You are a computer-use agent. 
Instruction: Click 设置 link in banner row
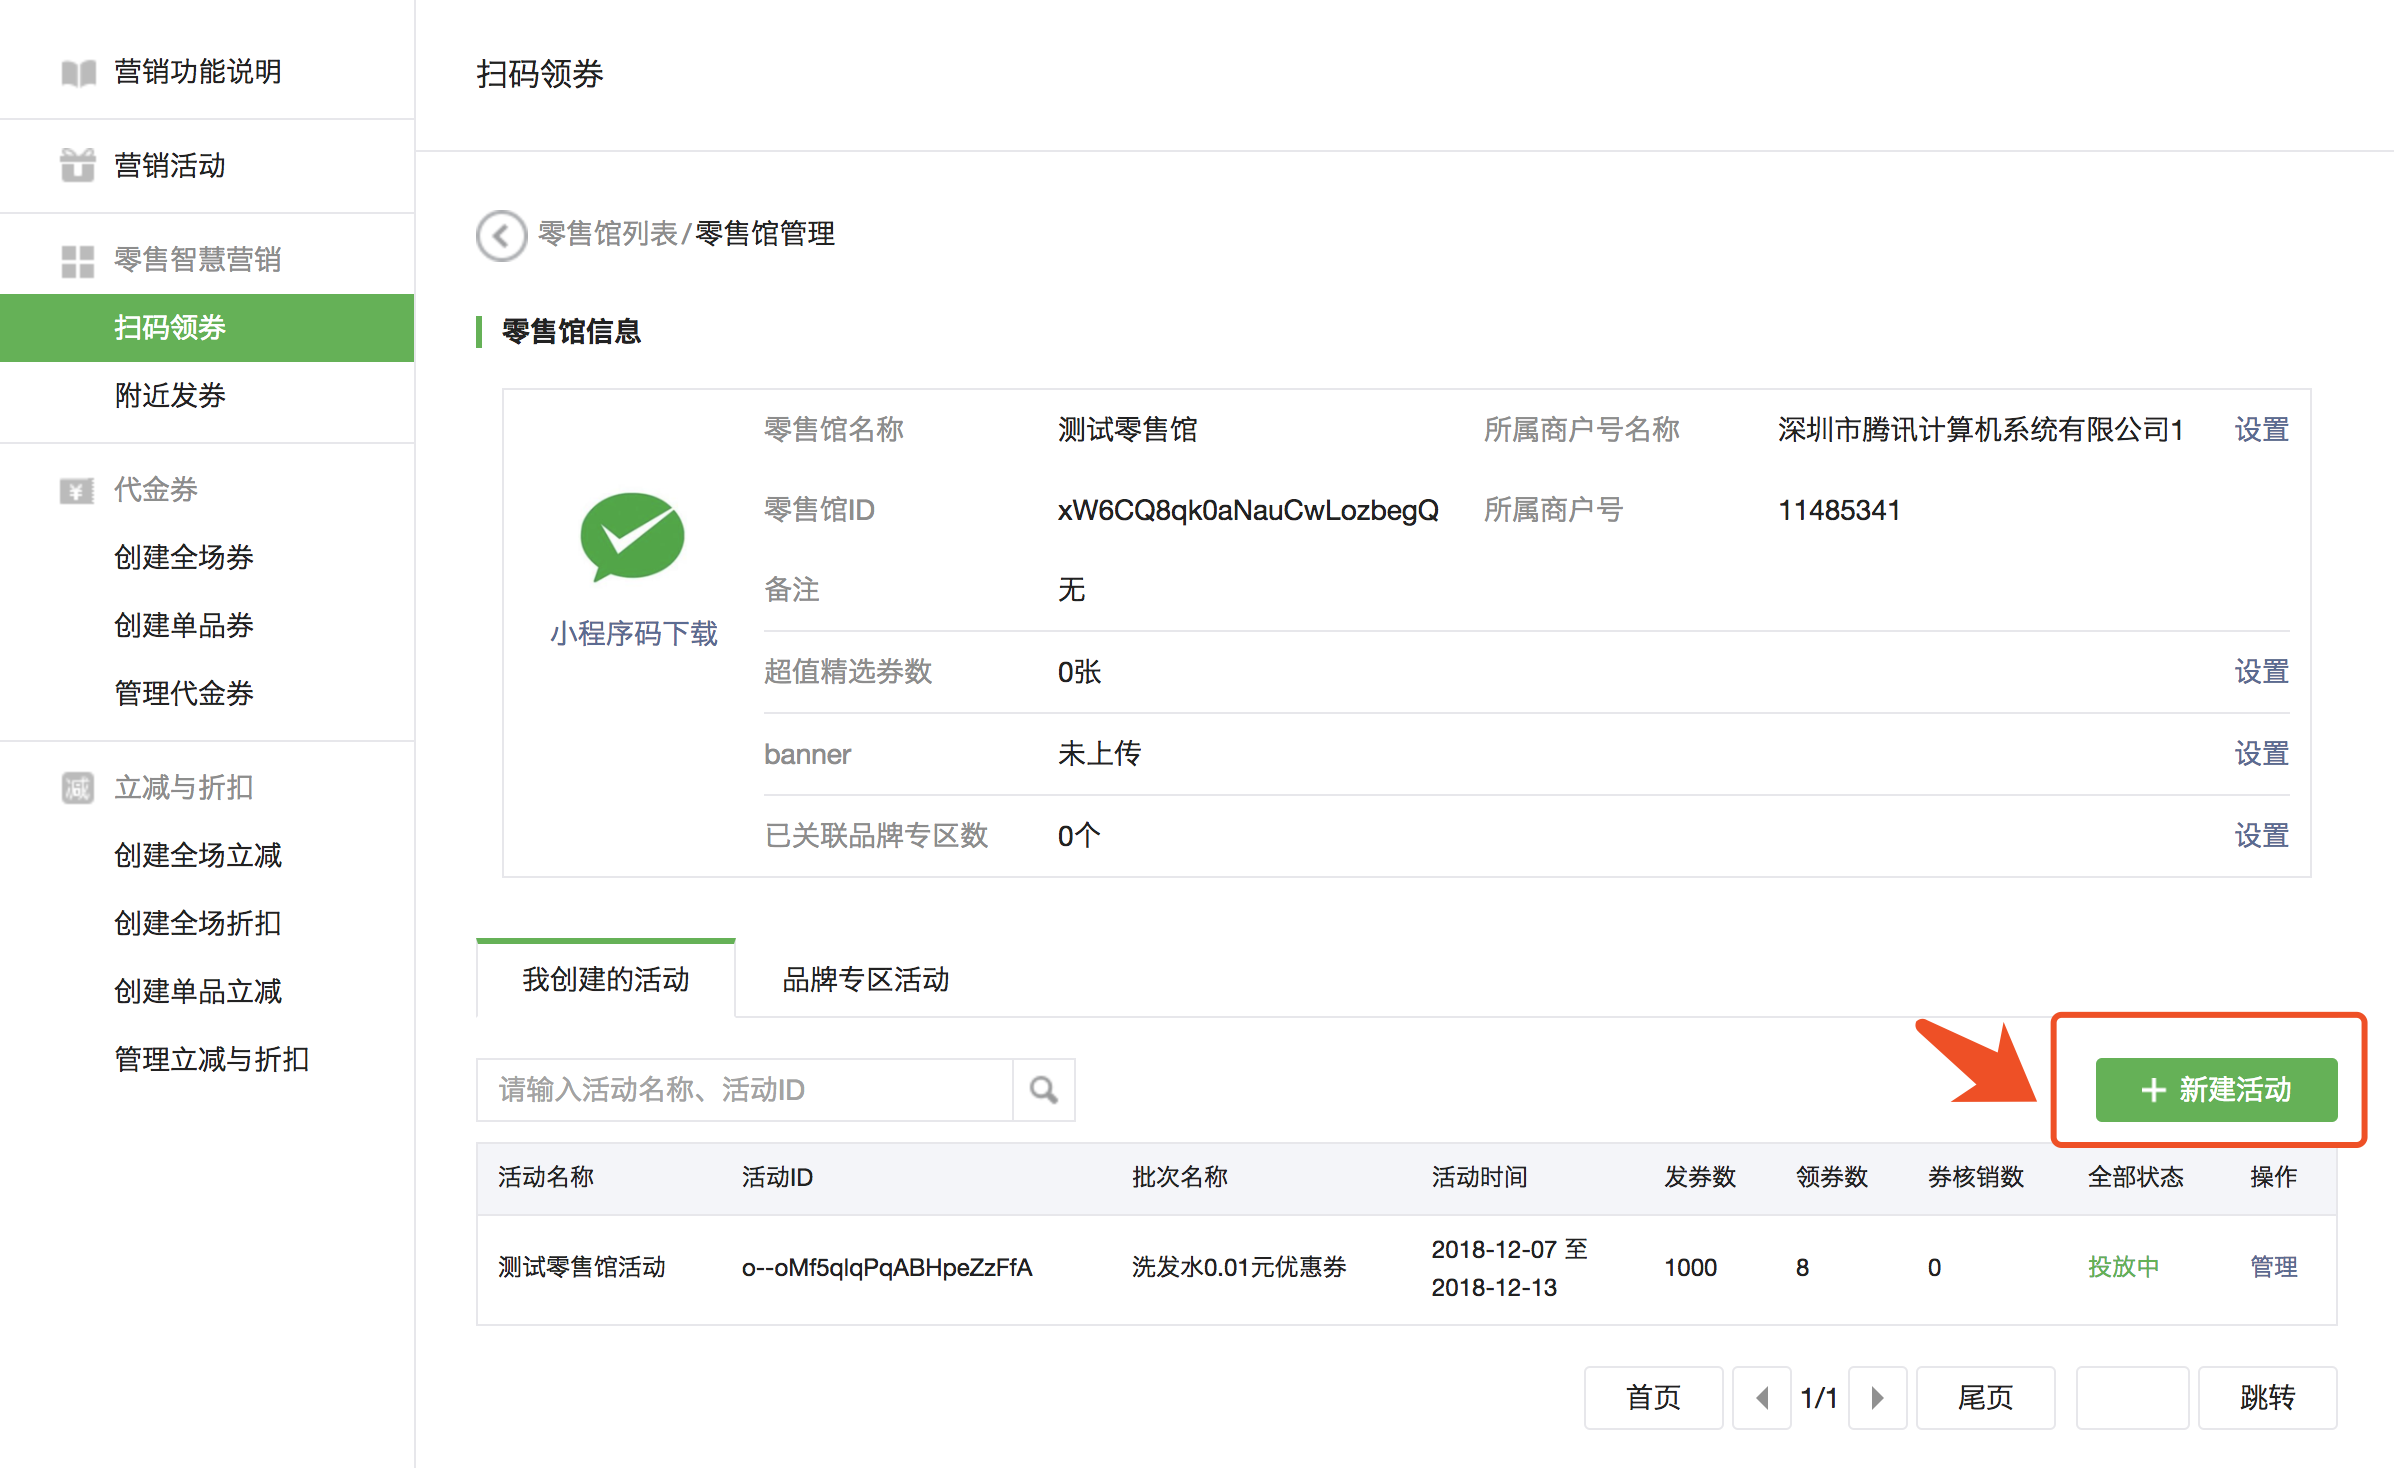coord(2261,754)
